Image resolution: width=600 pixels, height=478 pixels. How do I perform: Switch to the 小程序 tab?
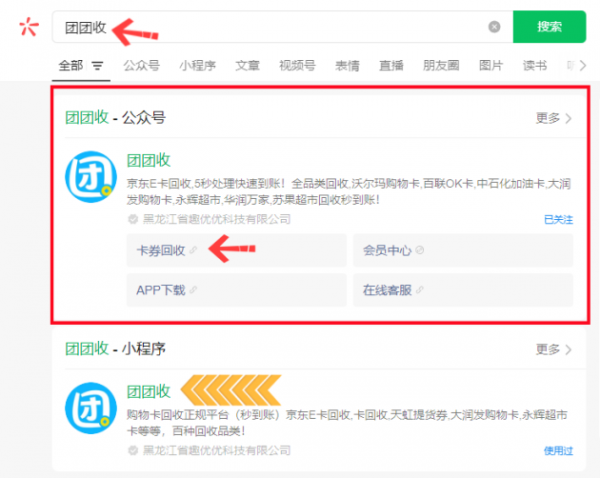pyautogui.click(x=197, y=65)
